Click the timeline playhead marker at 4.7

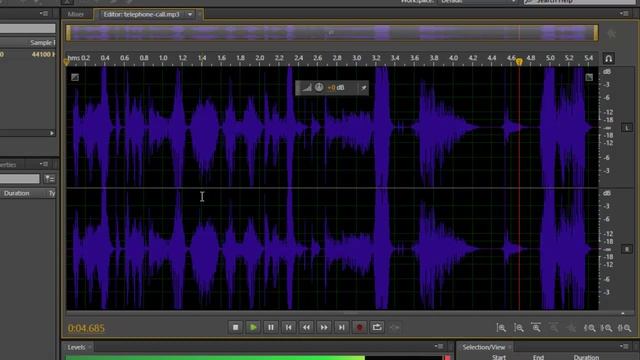(519, 62)
